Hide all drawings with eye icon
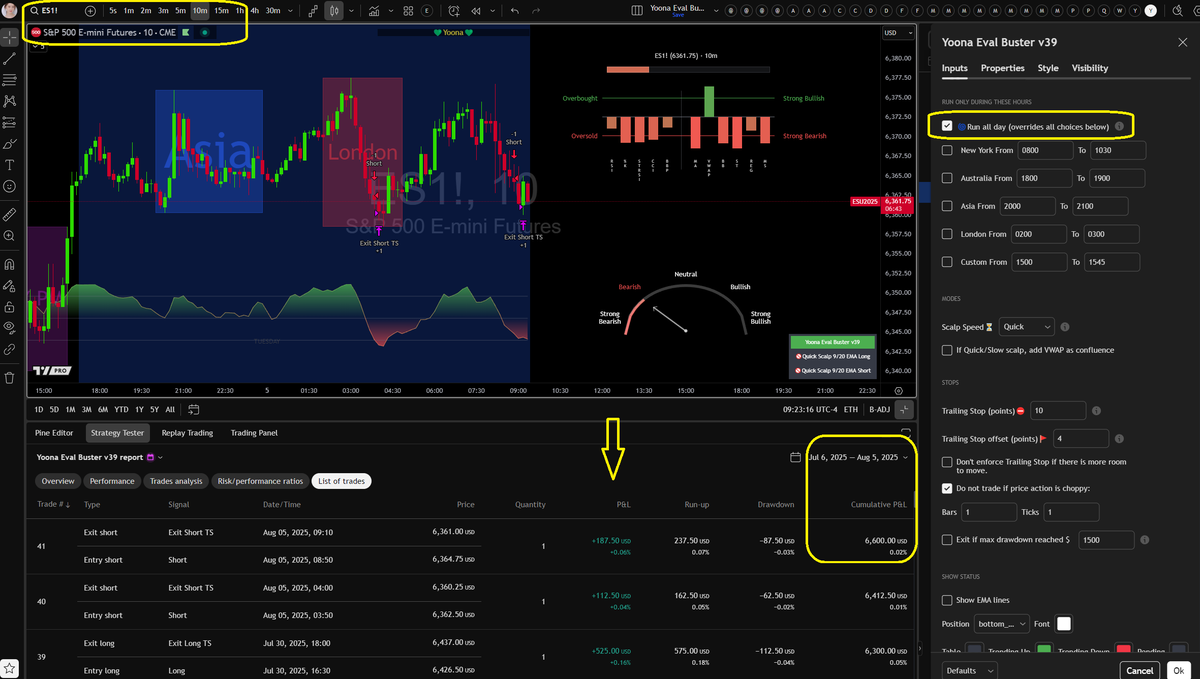Screen dimensions: 1200x679 tap(9, 327)
